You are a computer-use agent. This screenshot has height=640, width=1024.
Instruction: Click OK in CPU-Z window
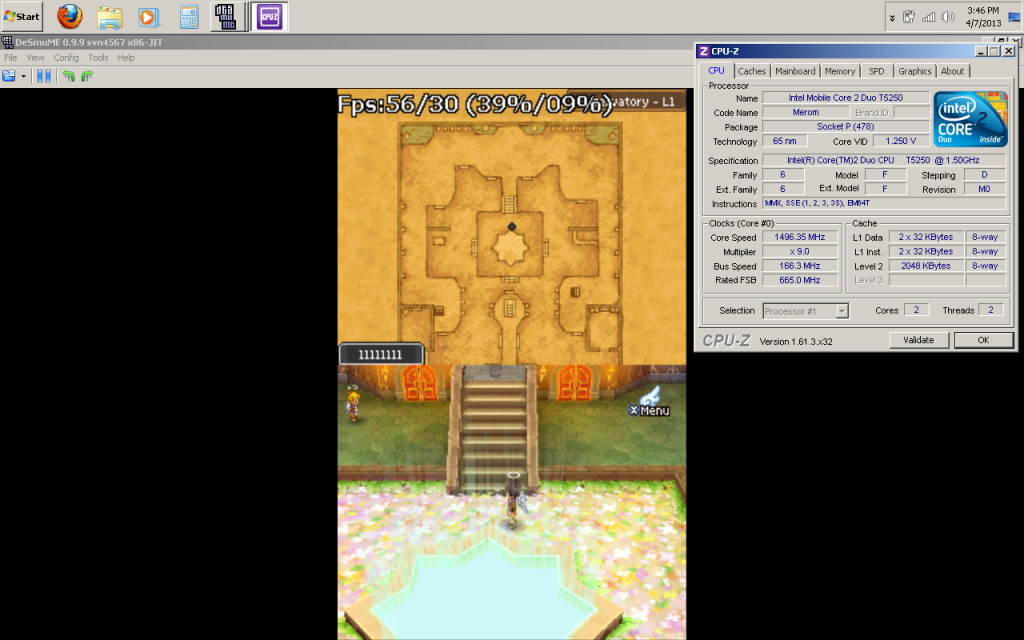click(982, 340)
